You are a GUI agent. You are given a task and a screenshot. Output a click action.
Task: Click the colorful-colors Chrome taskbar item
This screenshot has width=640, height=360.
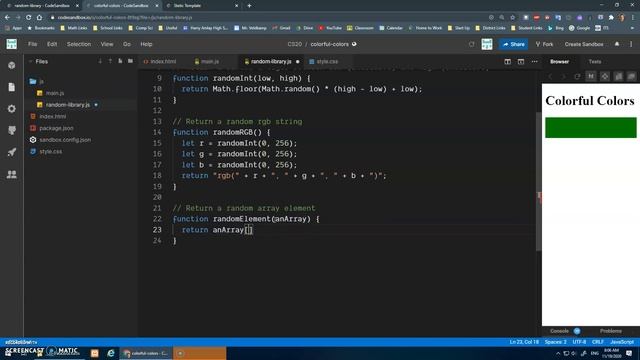tap(146, 353)
